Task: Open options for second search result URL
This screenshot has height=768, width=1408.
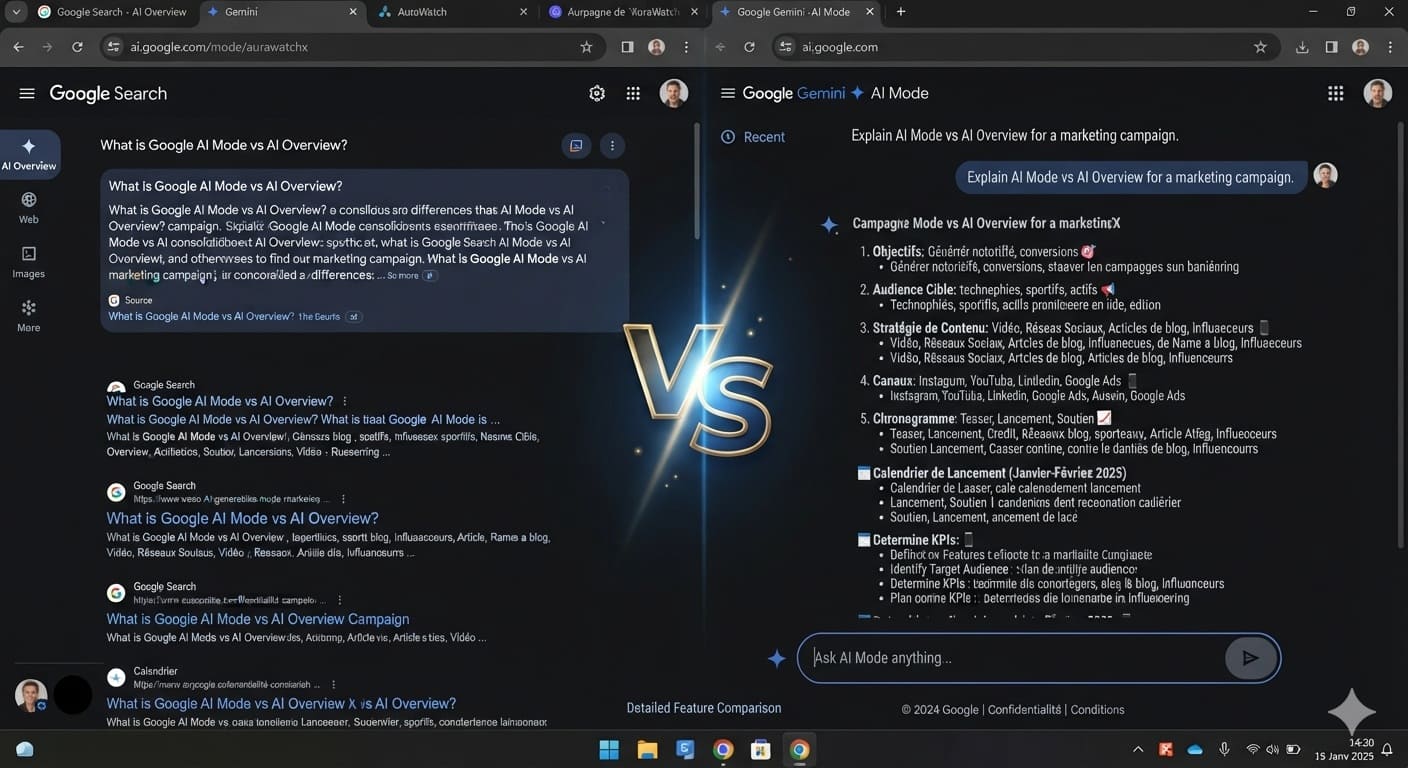Action: coord(343,499)
